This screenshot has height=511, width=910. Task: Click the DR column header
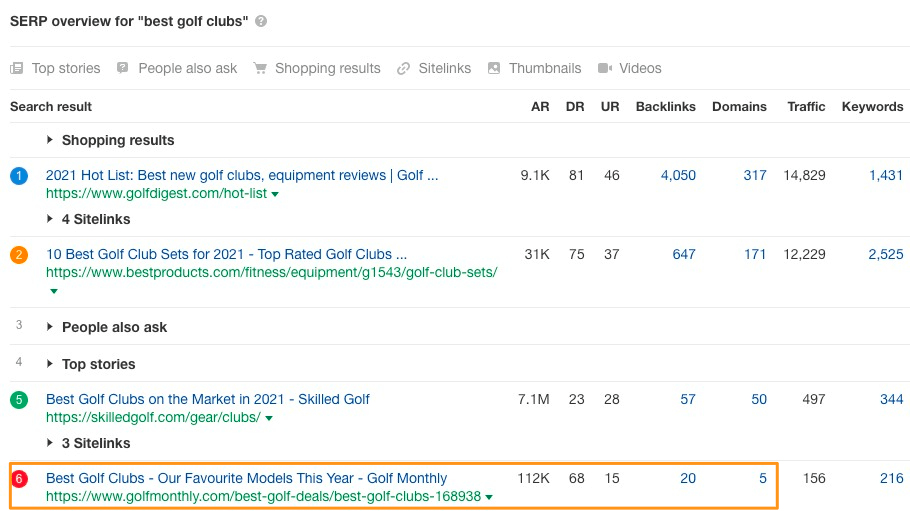(575, 107)
